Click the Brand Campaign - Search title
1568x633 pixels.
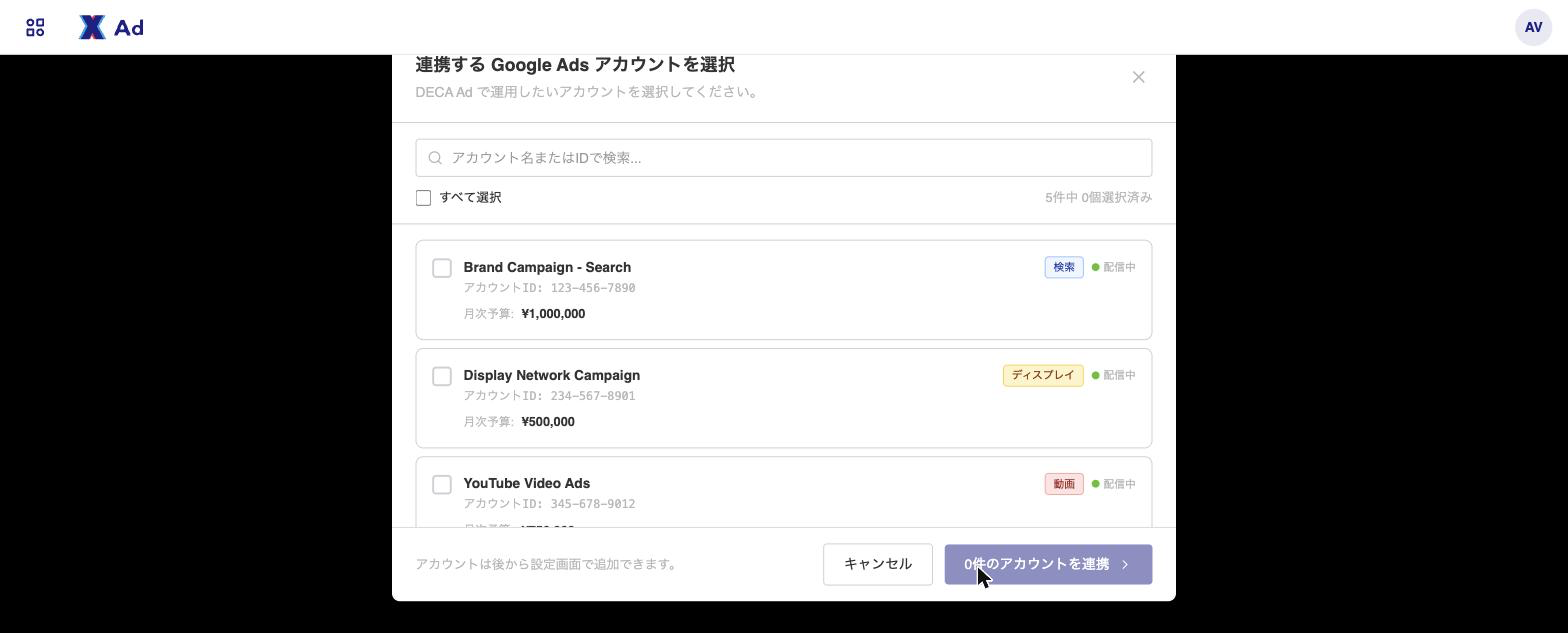(x=547, y=267)
